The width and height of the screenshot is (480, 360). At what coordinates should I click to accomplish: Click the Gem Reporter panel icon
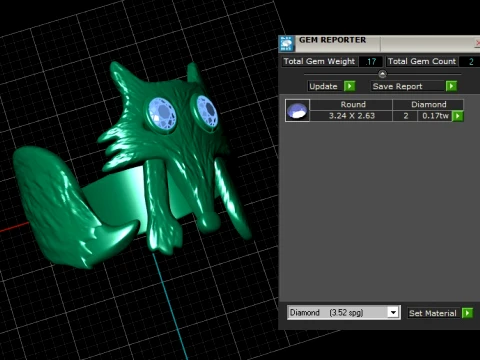click(286, 44)
